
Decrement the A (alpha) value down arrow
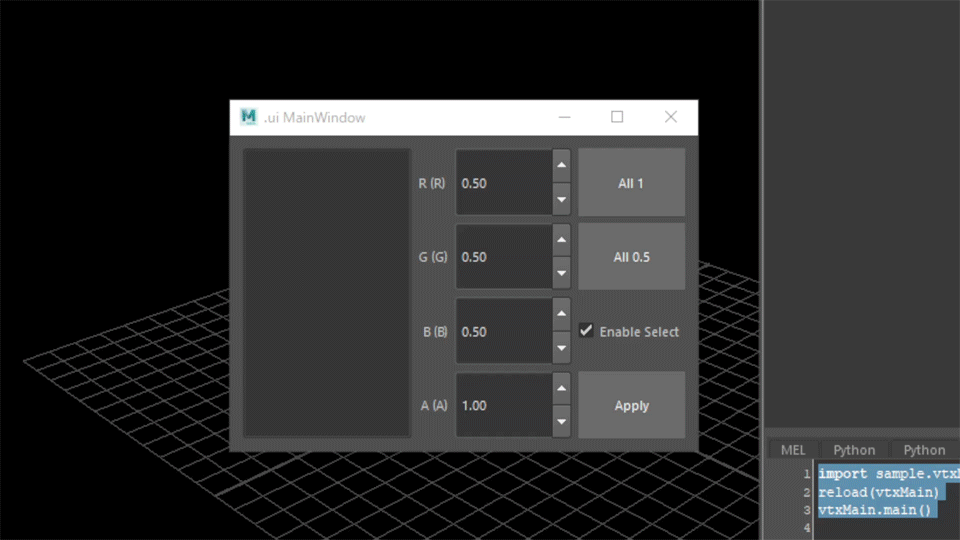[x=561, y=422]
